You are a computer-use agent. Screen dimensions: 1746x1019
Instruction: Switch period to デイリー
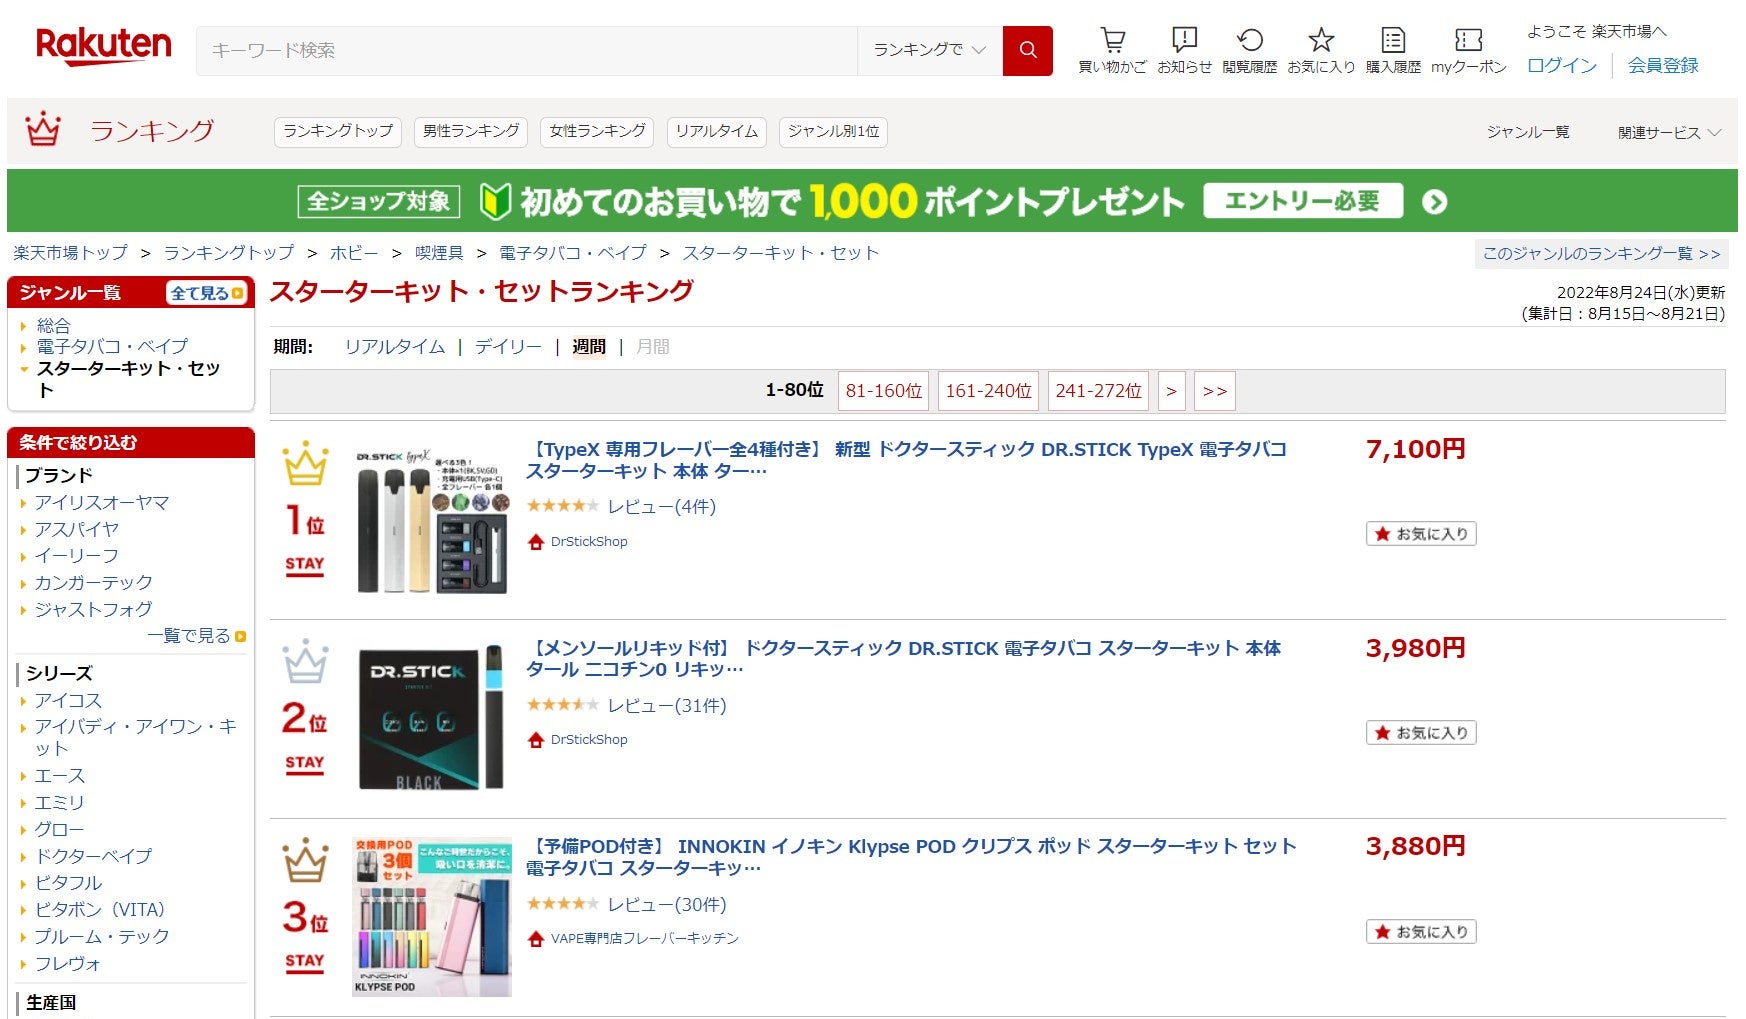click(508, 347)
